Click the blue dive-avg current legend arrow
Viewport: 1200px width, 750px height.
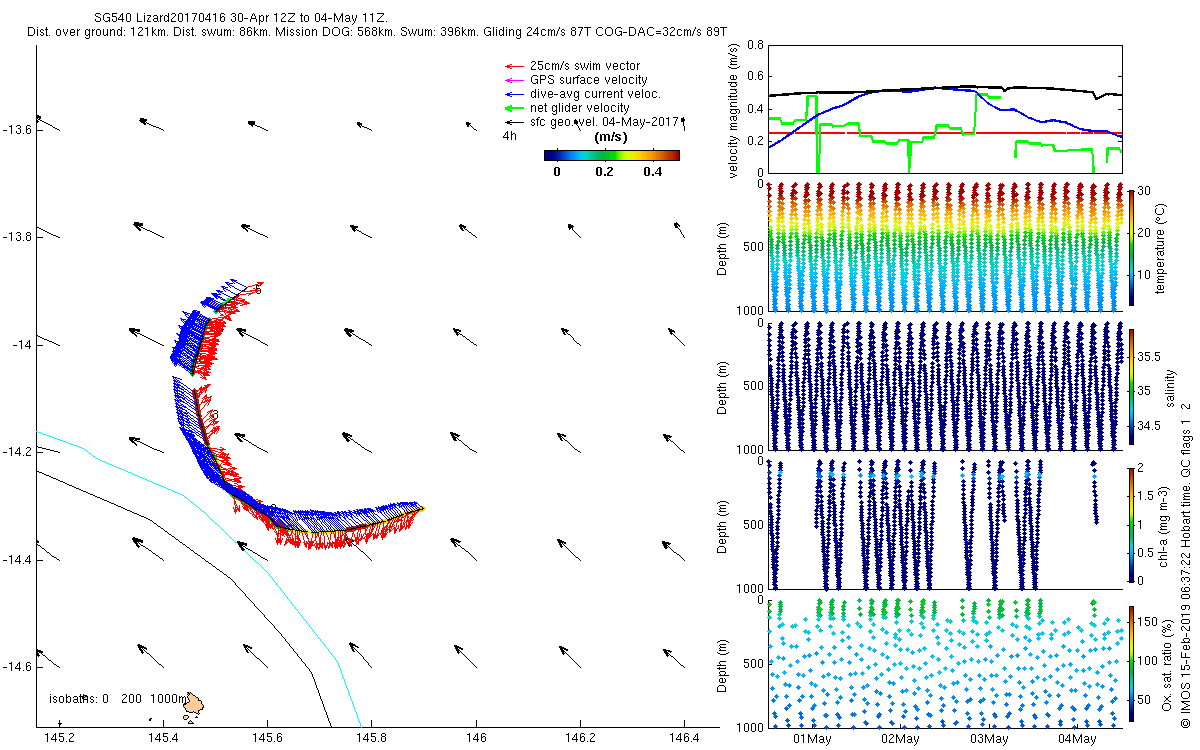(514, 94)
